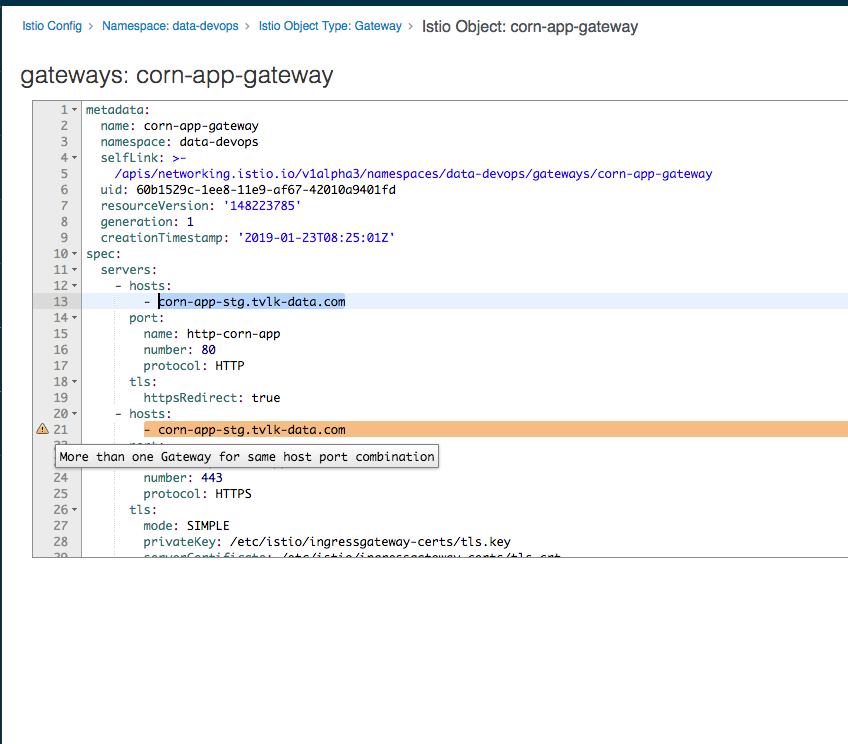Open the Istio Config breadcrumb link
This screenshot has height=744, width=848.
[52, 26]
